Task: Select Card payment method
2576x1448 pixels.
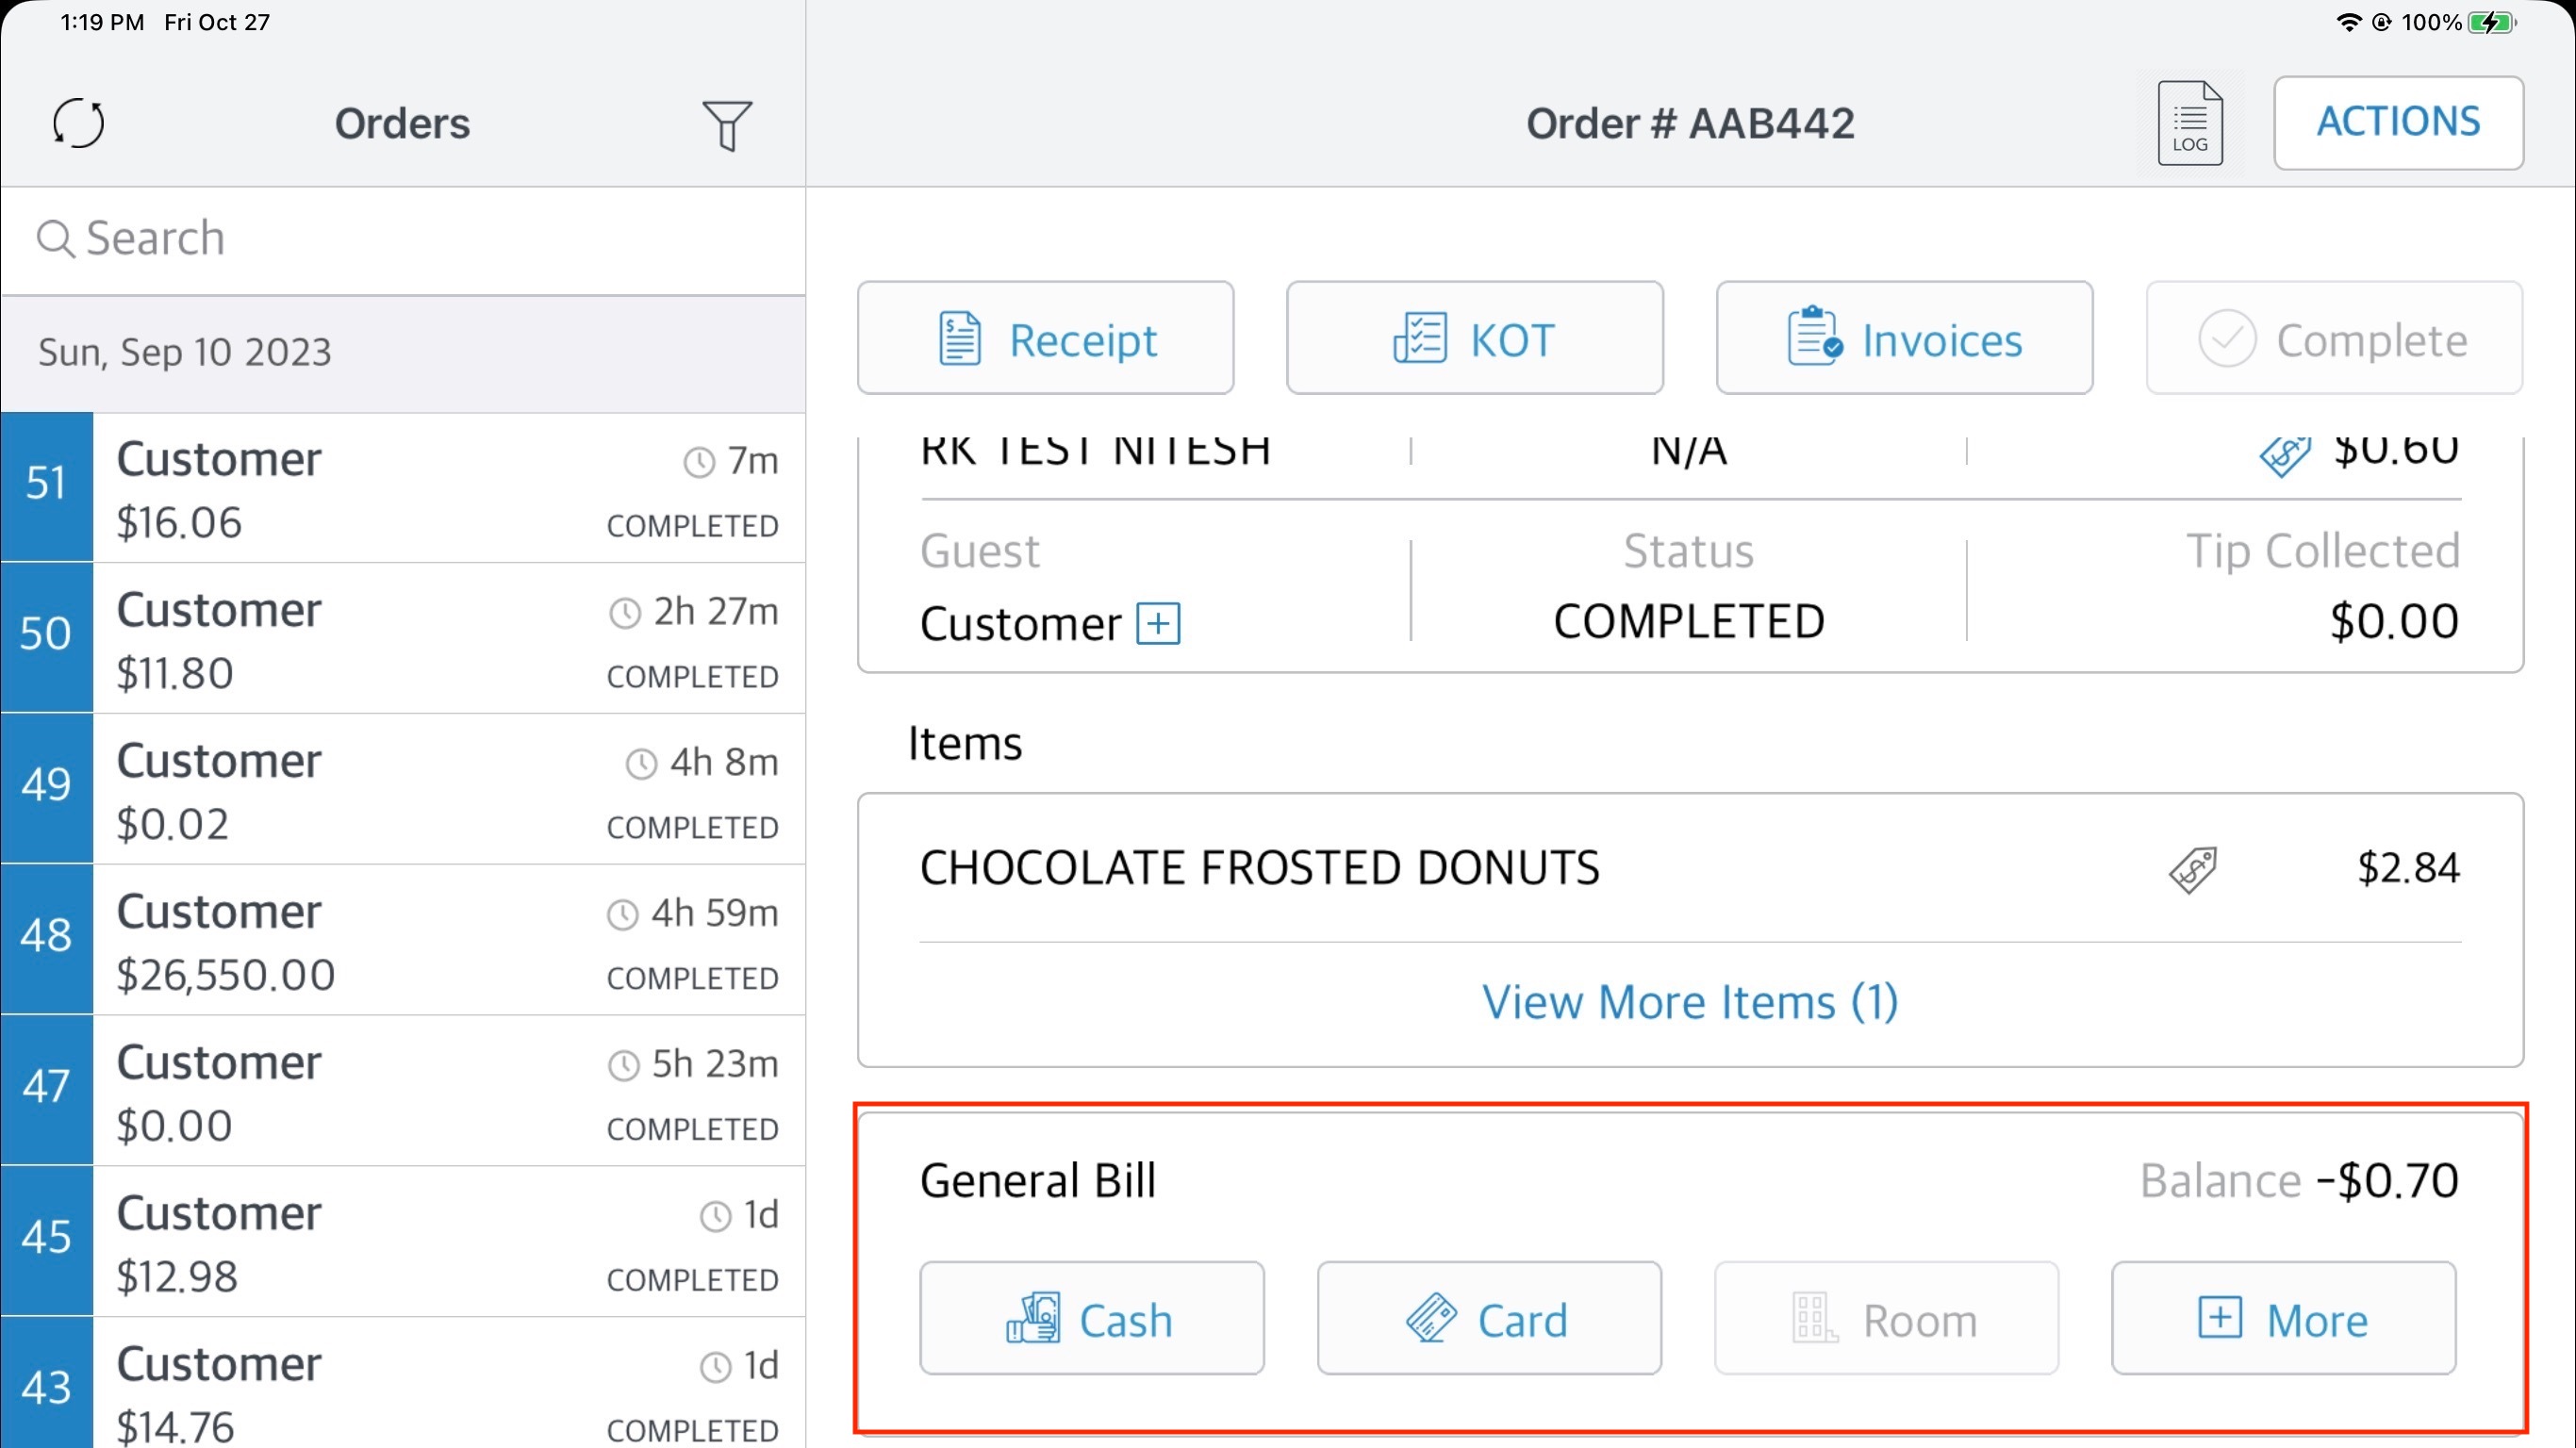Action: 1488,1319
